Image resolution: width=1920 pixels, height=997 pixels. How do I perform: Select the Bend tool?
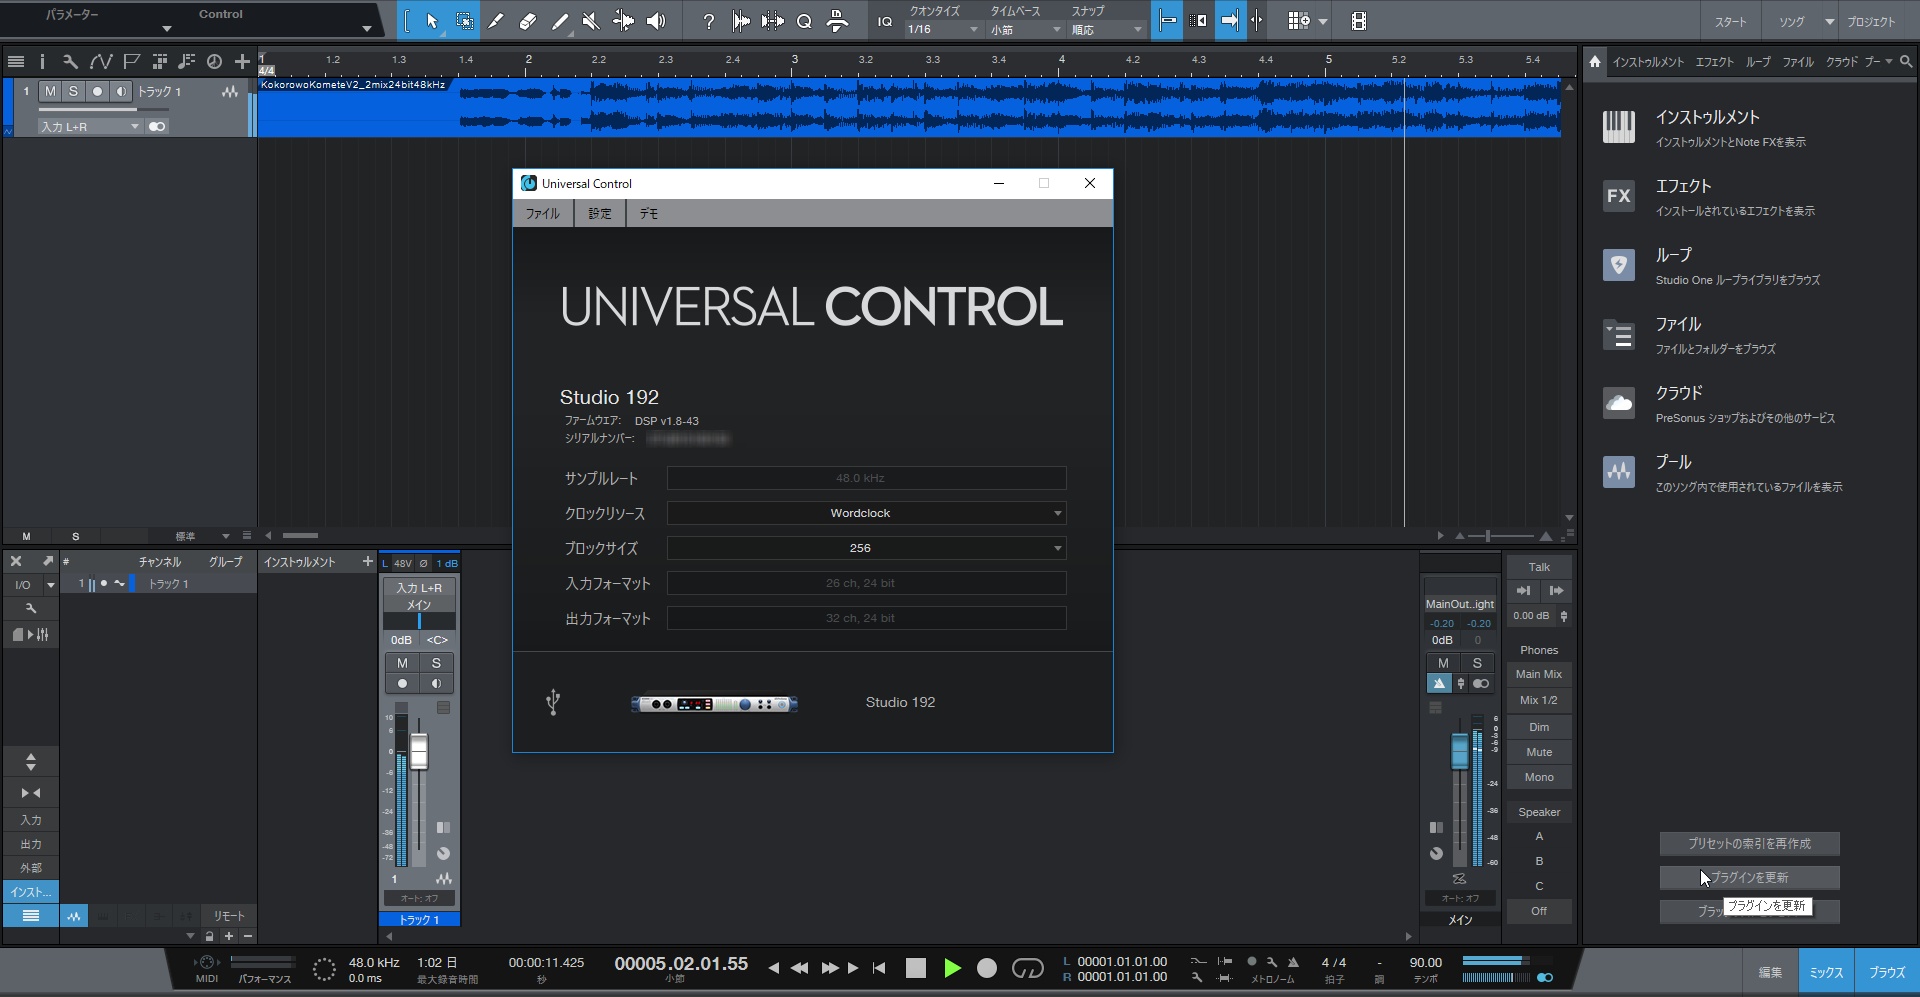[x=623, y=21]
